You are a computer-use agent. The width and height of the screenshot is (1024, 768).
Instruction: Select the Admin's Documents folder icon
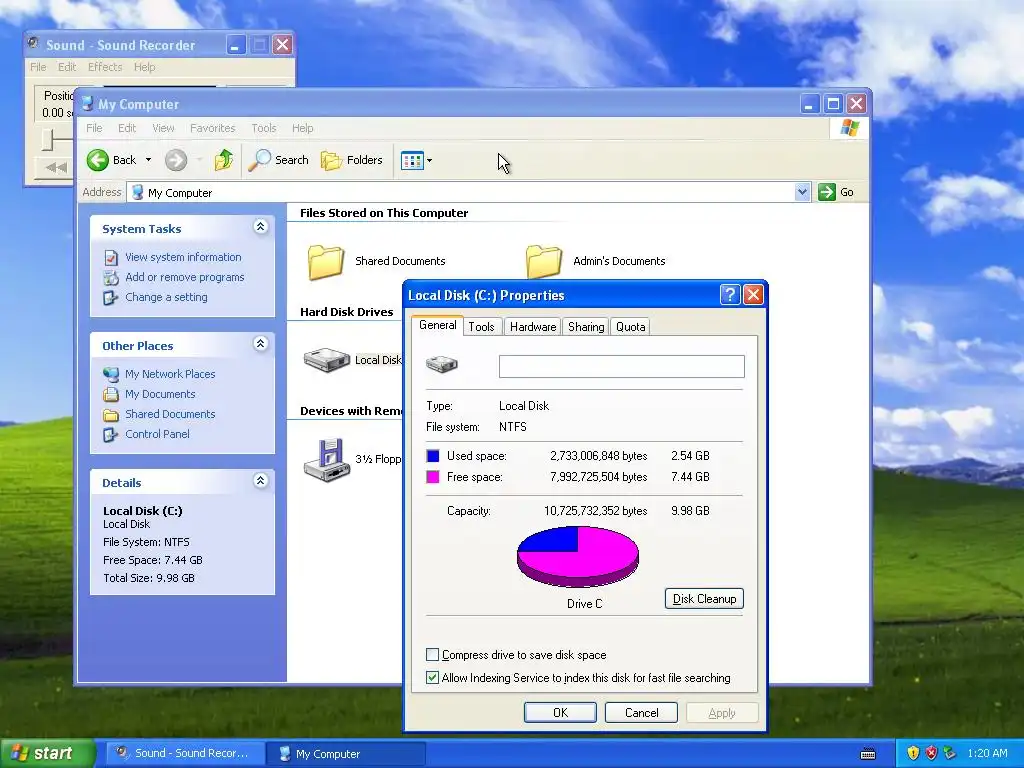(544, 262)
